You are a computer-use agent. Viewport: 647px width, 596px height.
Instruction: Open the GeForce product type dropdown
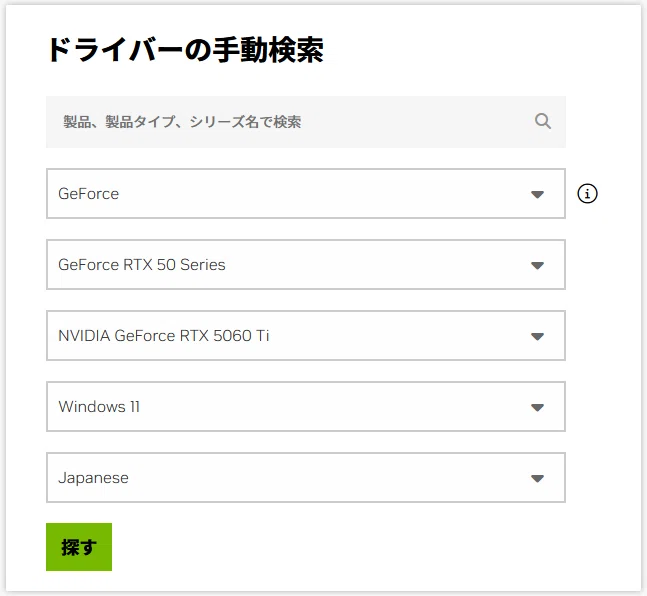(x=306, y=194)
